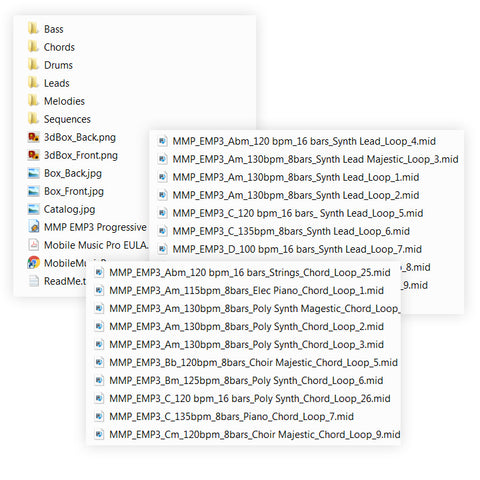Select the Melodies folder
Screen dimensions: 480x480
(56, 101)
